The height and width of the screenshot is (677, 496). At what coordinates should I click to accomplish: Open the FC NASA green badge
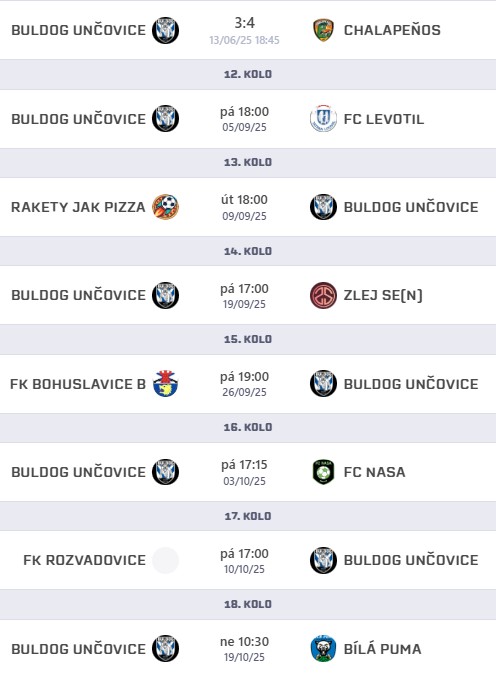pyautogui.click(x=323, y=472)
